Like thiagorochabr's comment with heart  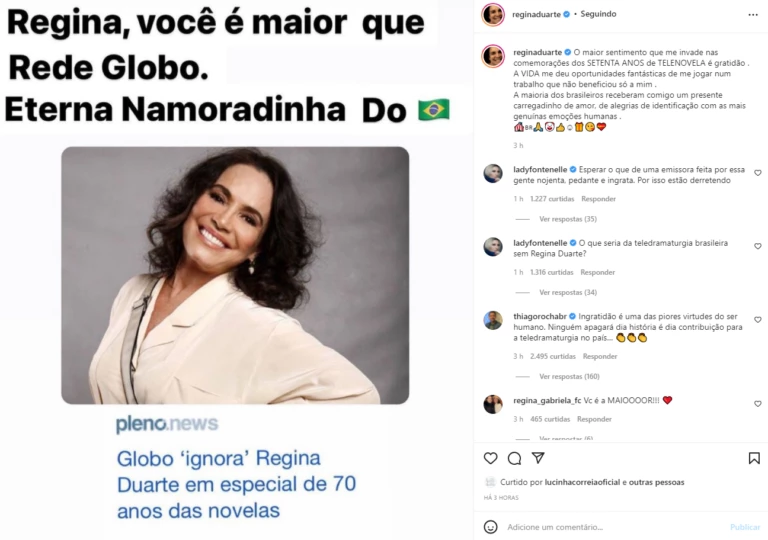757,319
